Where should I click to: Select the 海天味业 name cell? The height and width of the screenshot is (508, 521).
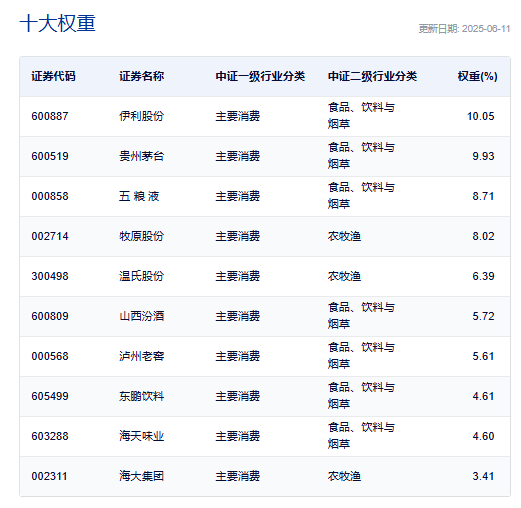pyautogui.click(x=142, y=436)
